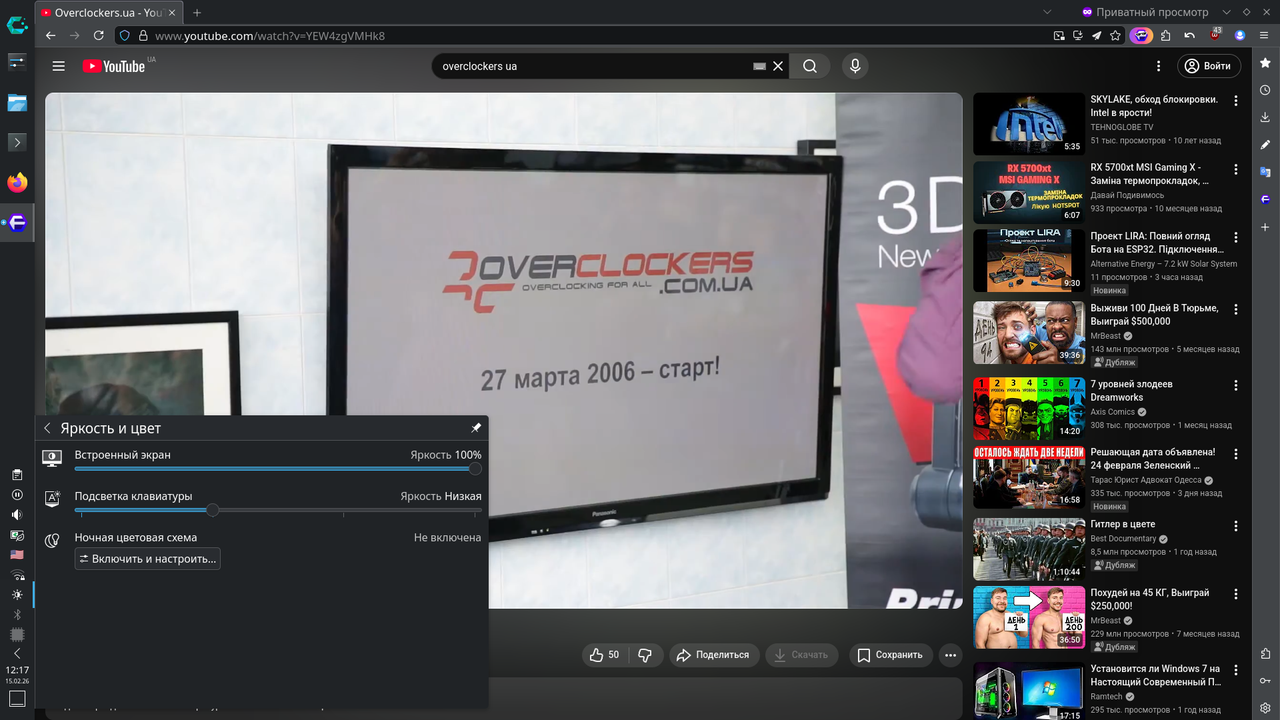Click Включить и настроить night color button
The height and width of the screenshot is (720, 1280).
pos(147,559)
